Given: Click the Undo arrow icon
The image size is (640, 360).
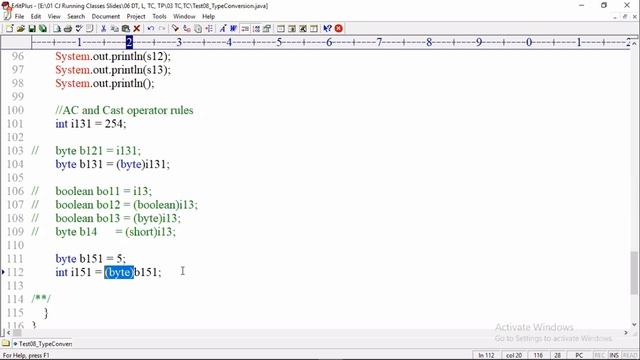Looking at the screenshot, I should point(151,29).
